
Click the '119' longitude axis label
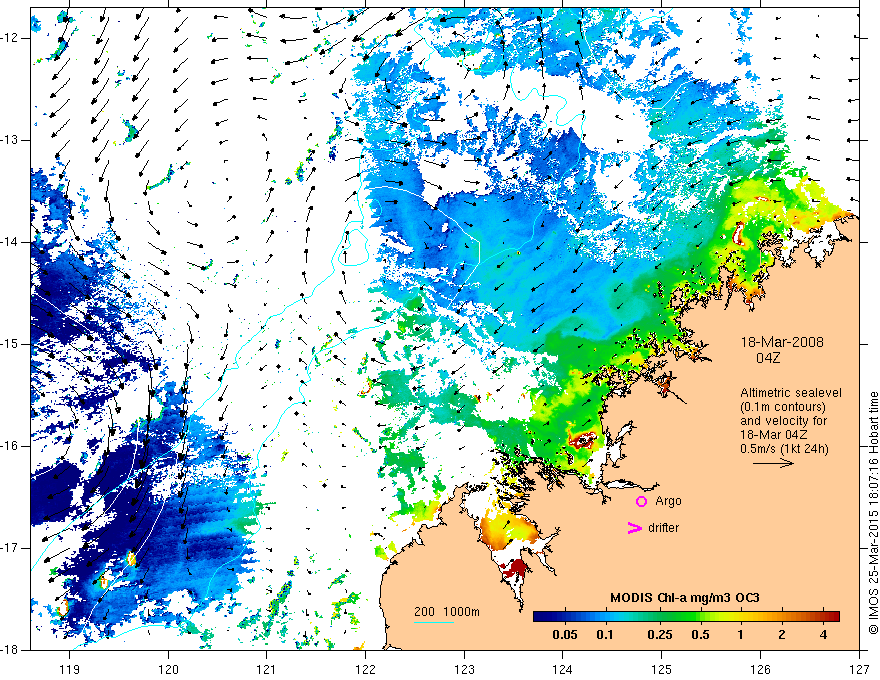point(69,669)
